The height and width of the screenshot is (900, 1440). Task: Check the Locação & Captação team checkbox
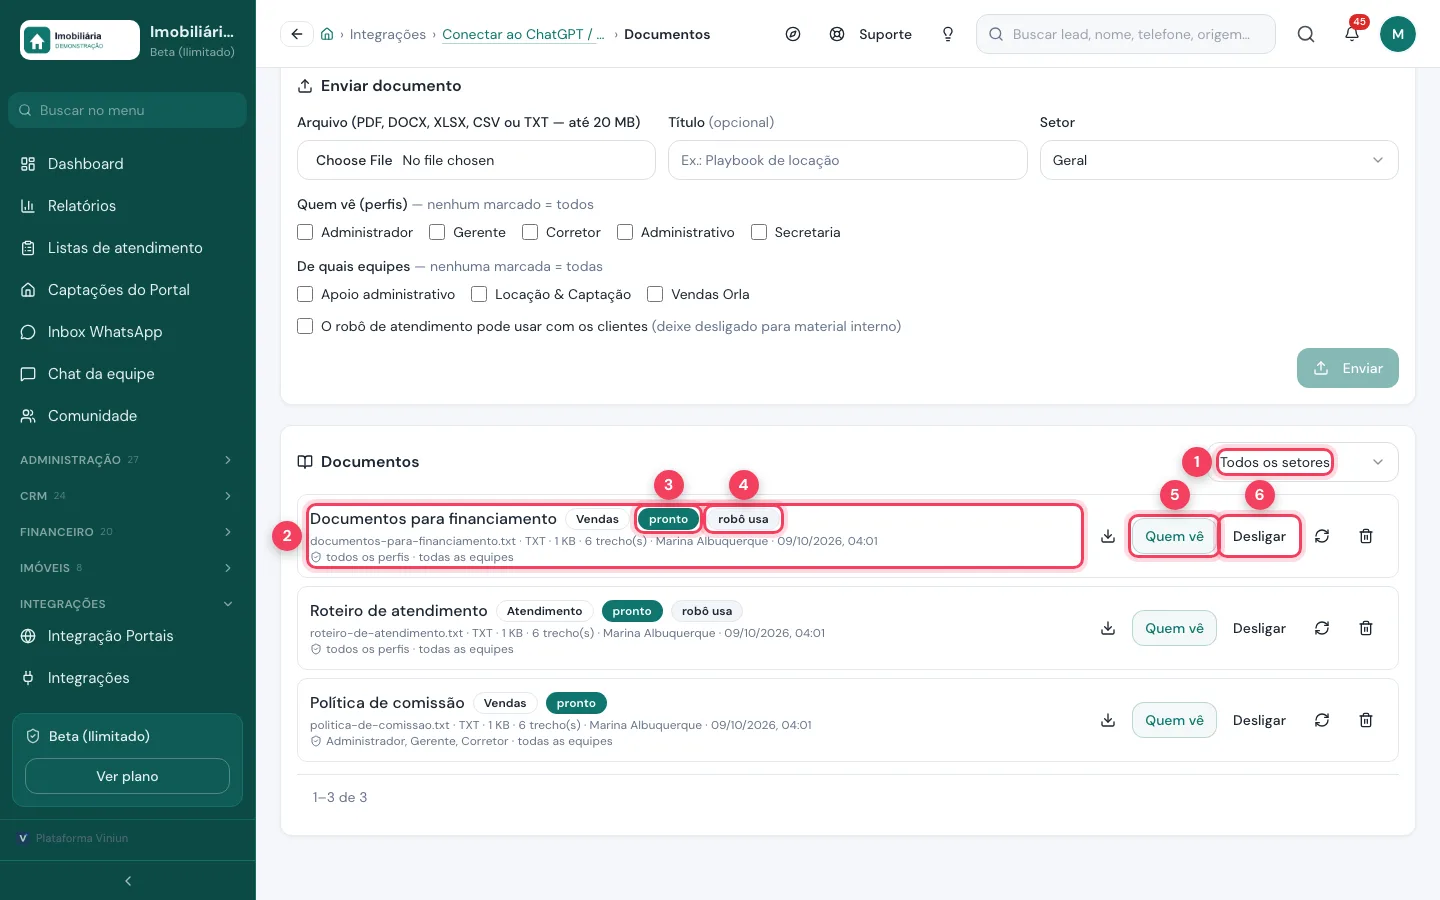pyautogui.click(x=479, y=294)
